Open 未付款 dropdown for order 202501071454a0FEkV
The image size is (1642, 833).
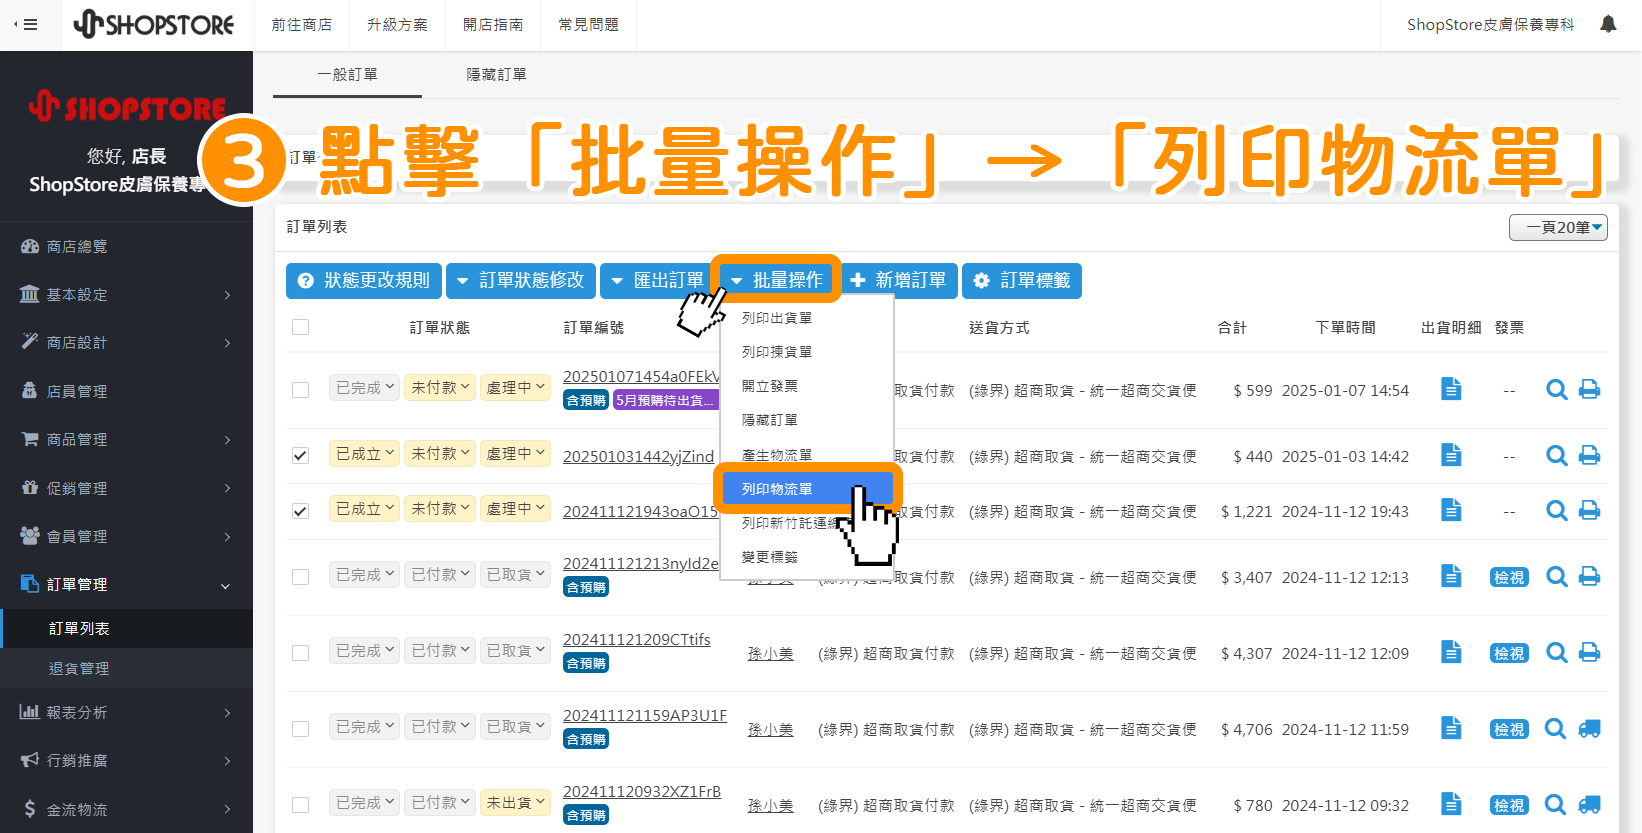pos(440,388)
